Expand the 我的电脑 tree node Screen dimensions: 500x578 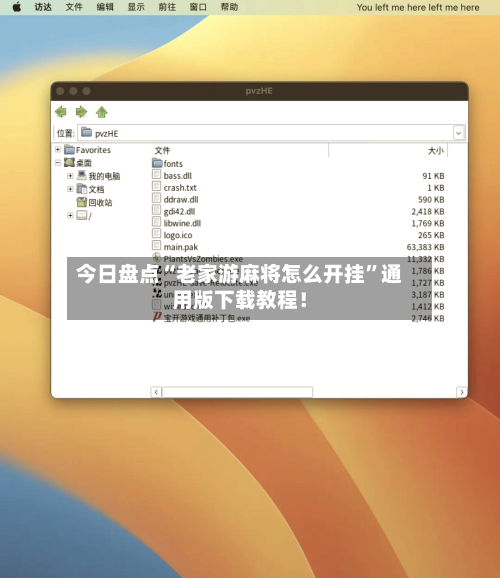coord(70,176)
